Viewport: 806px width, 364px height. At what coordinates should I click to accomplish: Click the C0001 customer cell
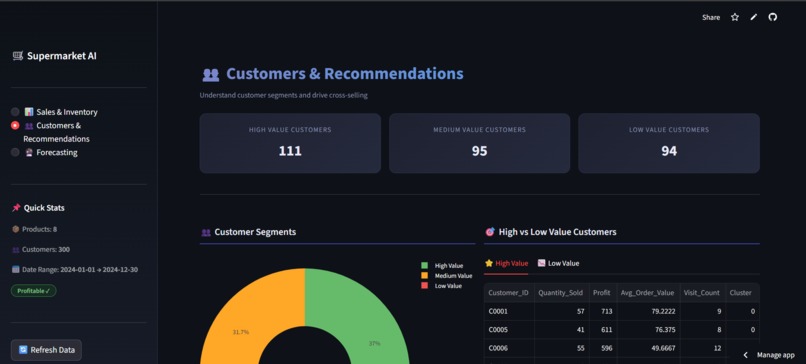[509, 311]
